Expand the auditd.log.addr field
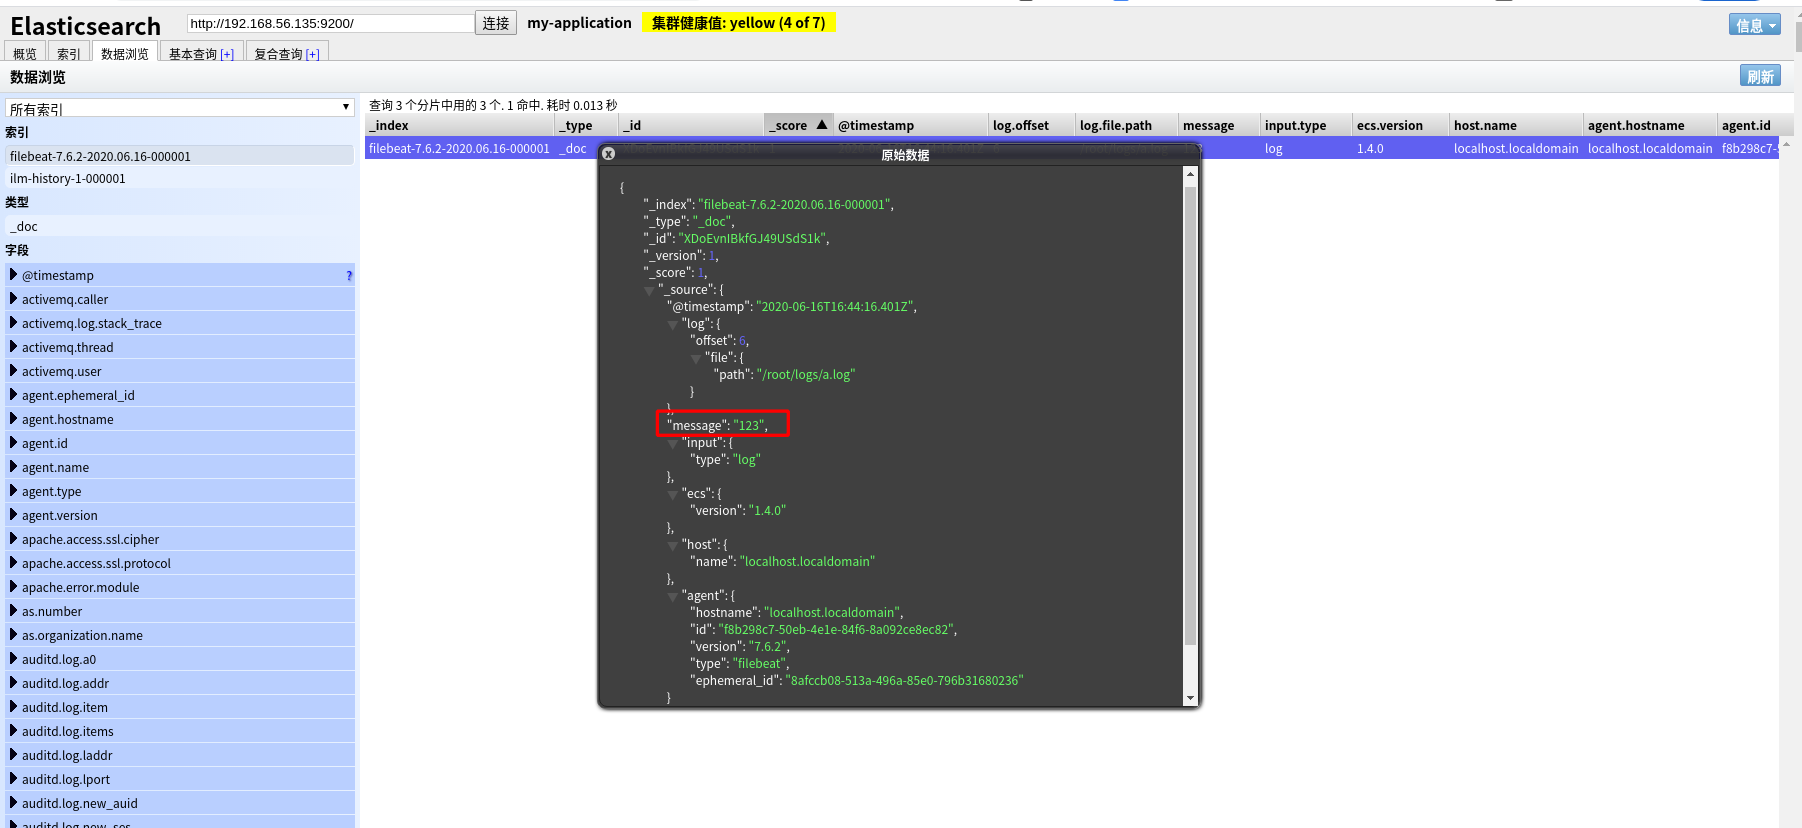 [13, 683]
